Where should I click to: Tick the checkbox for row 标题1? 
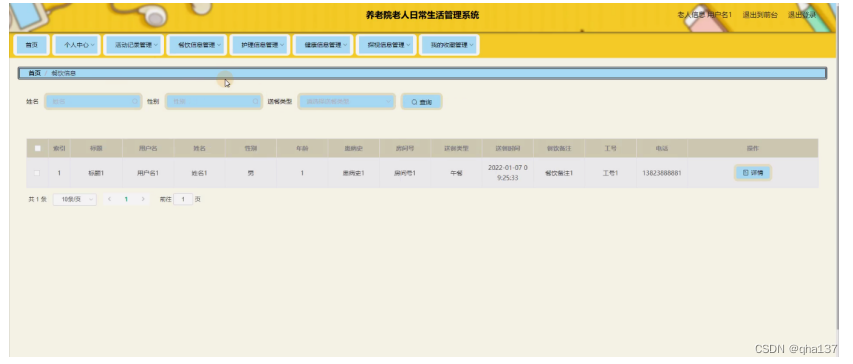click(x=38, y=173)
